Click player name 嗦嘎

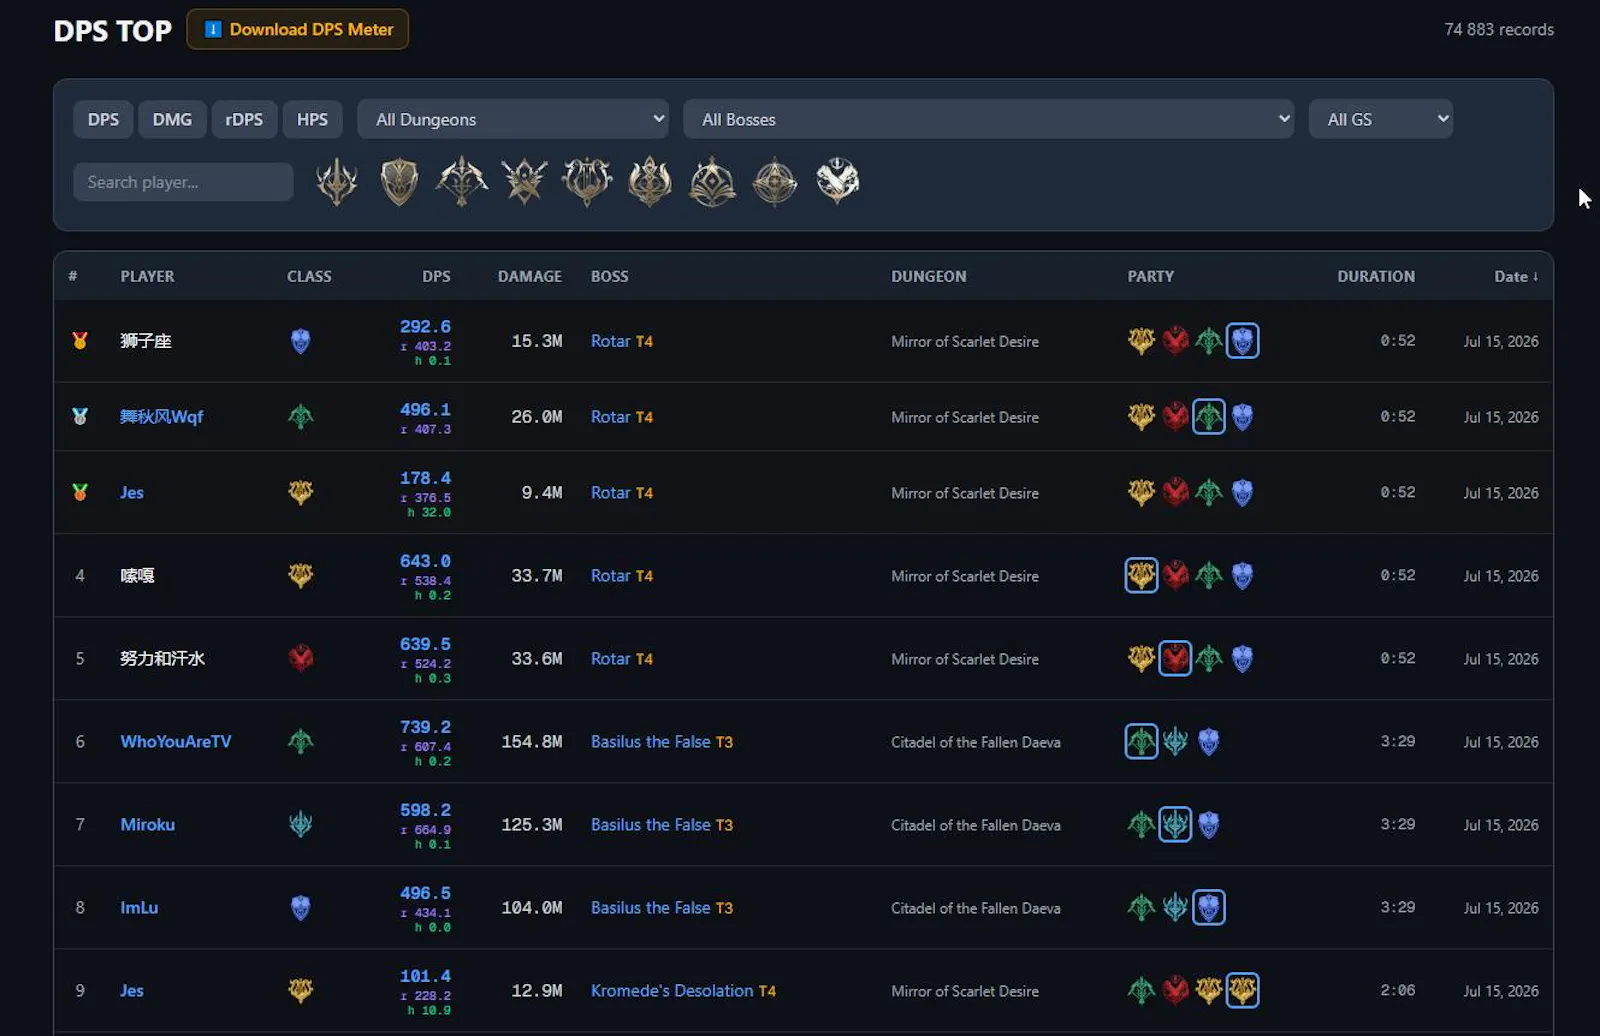137,575
